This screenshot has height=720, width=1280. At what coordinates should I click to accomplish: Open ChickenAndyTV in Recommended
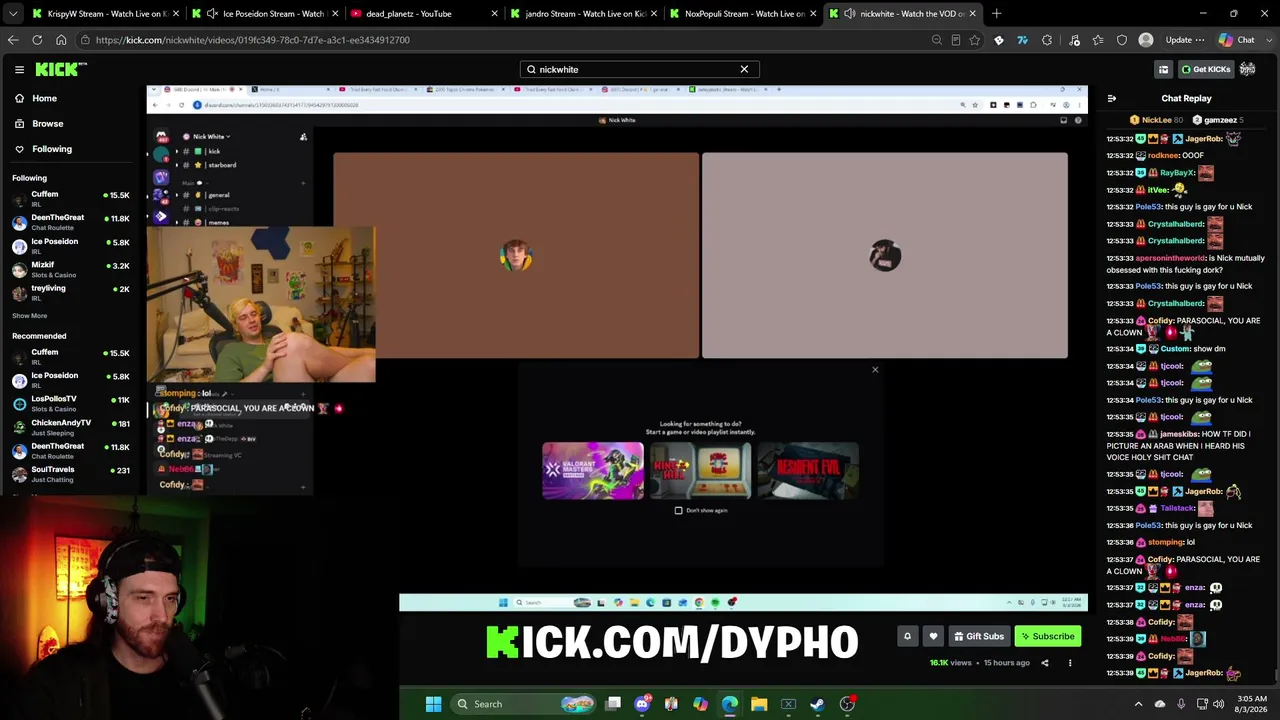[x=72, y=426]
